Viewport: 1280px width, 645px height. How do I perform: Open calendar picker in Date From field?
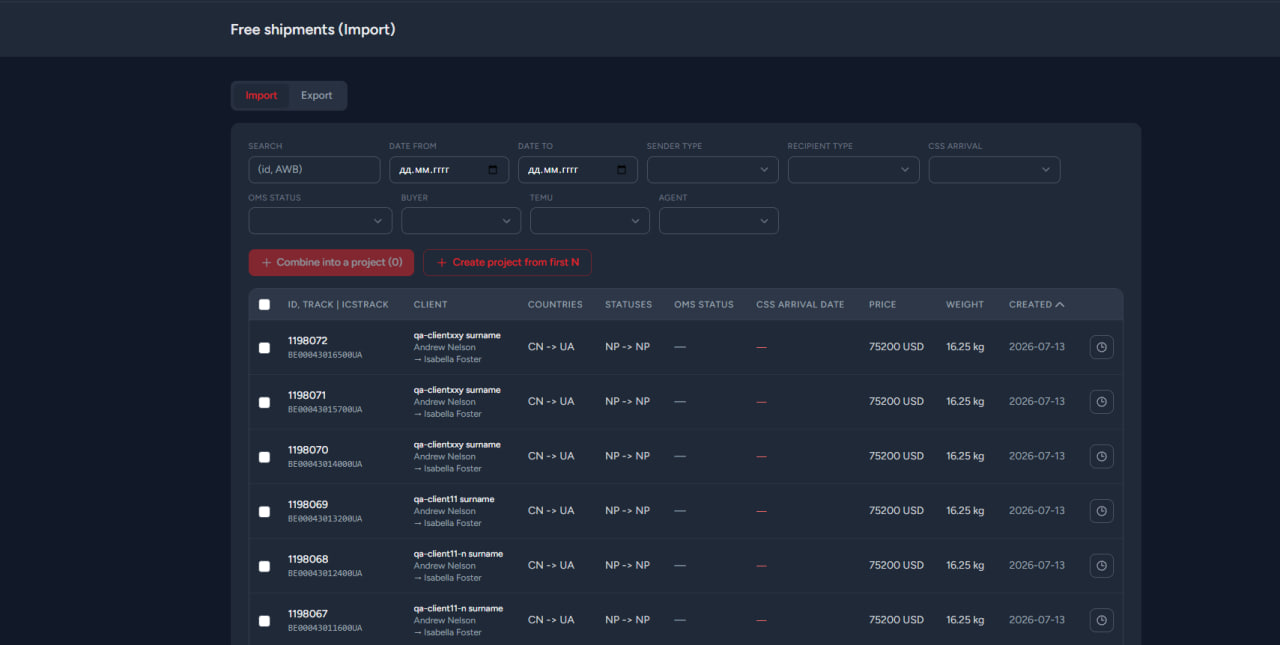(493, 170)
